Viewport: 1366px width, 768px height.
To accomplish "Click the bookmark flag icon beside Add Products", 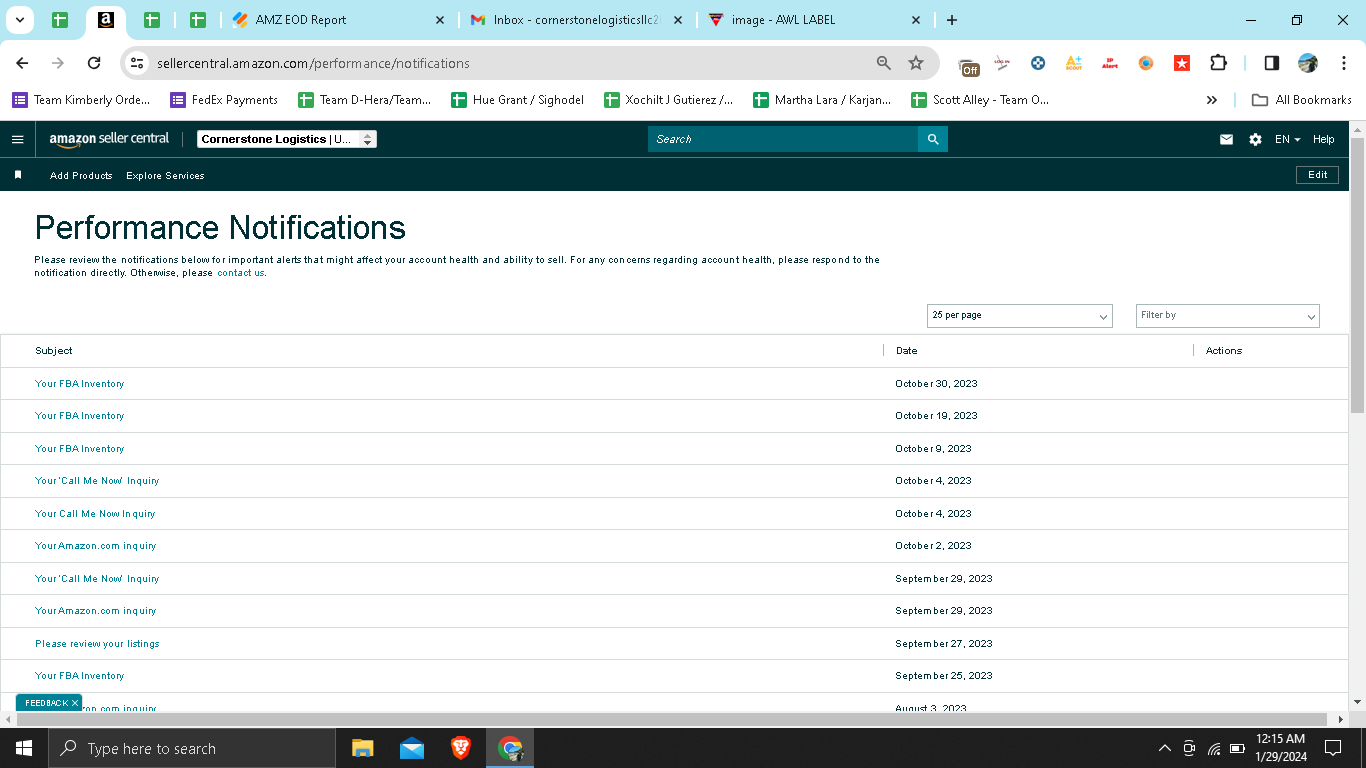I will tap(18, 175).
